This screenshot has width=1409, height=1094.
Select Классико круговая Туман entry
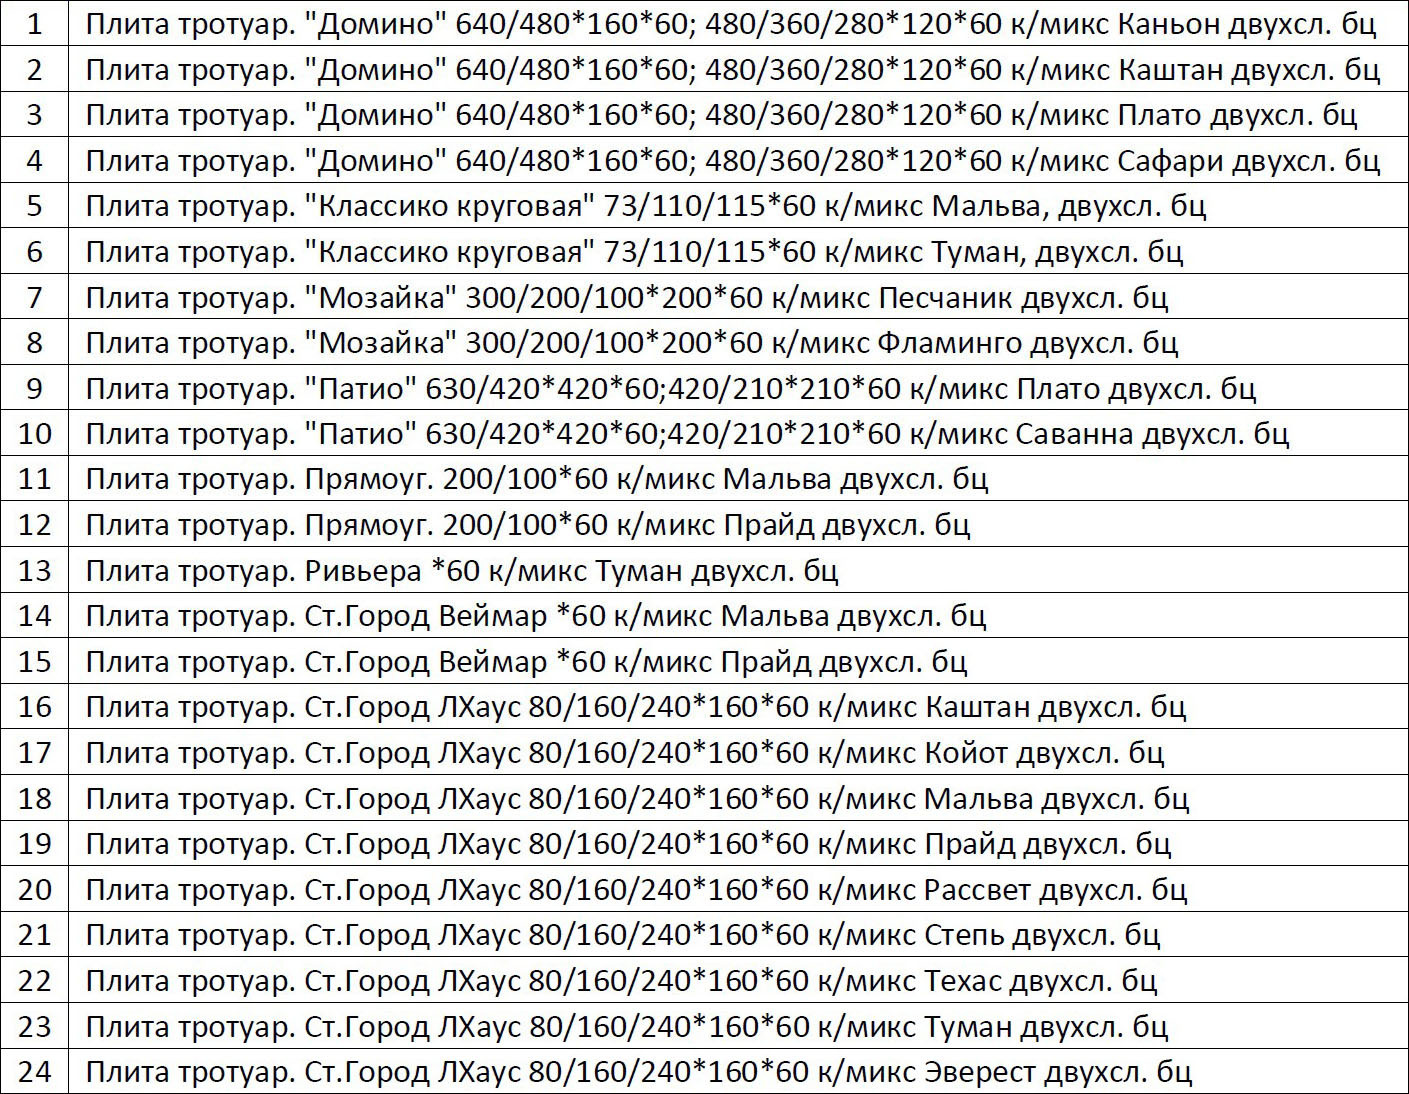634,252
